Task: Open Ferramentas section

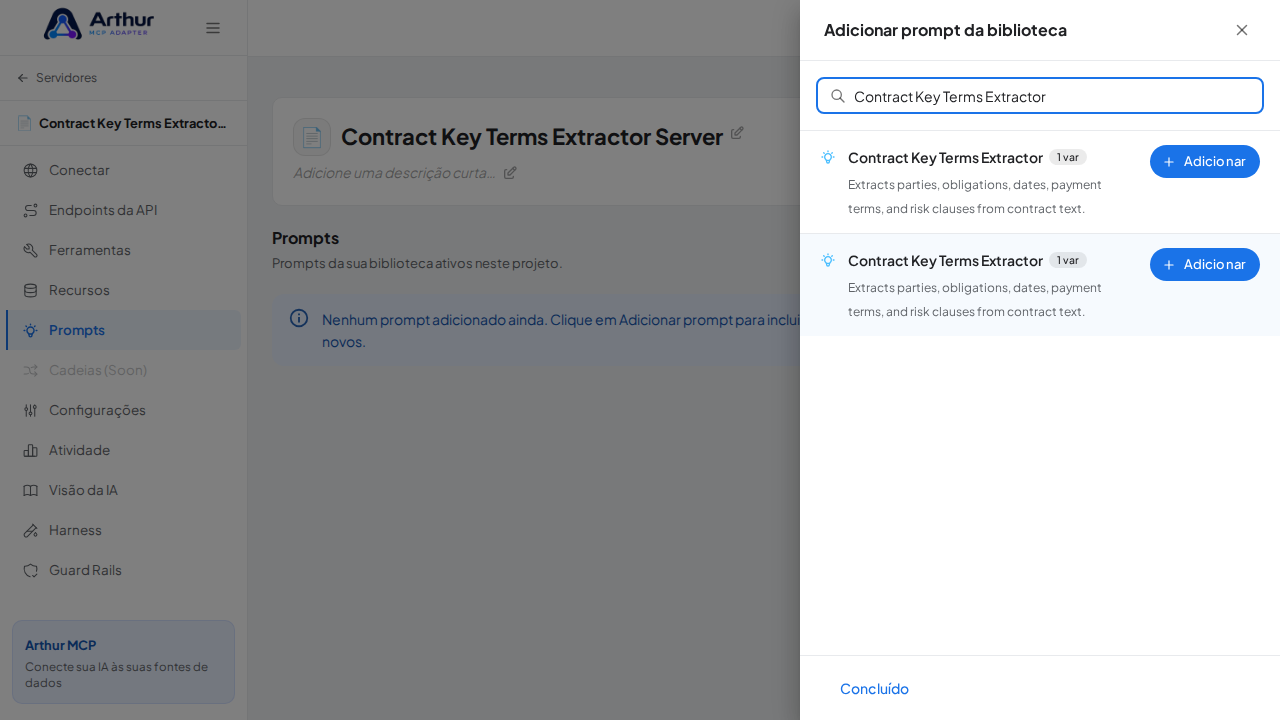Action: (123, 250)
